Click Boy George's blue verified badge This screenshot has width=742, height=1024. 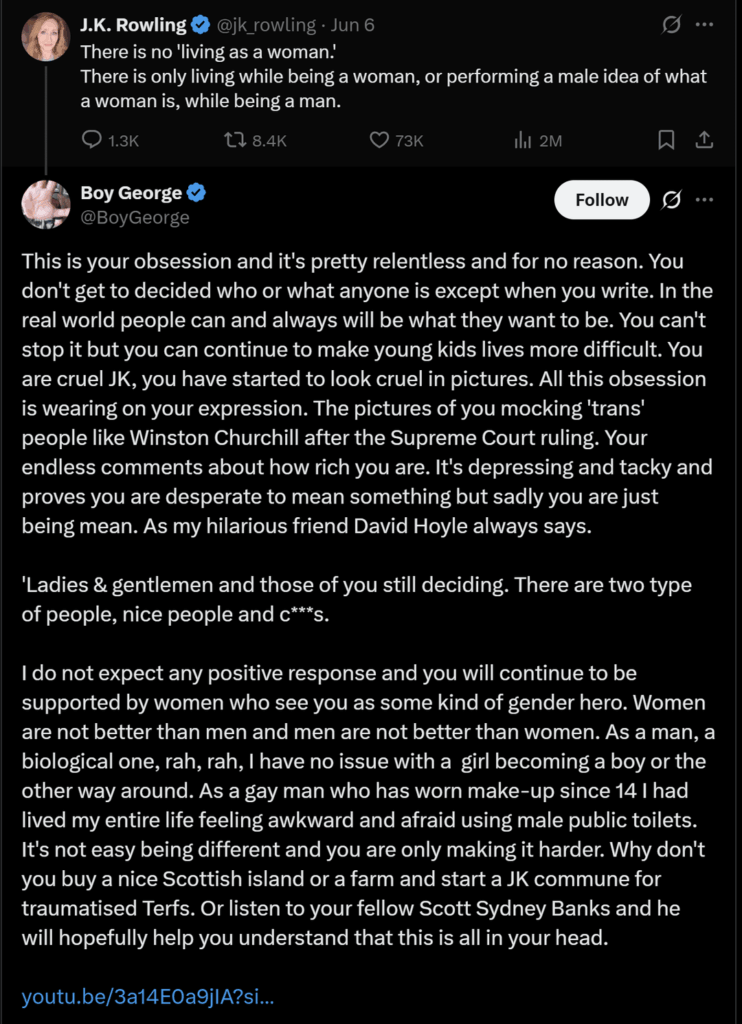pyautogui.click(x=197, y=193)
